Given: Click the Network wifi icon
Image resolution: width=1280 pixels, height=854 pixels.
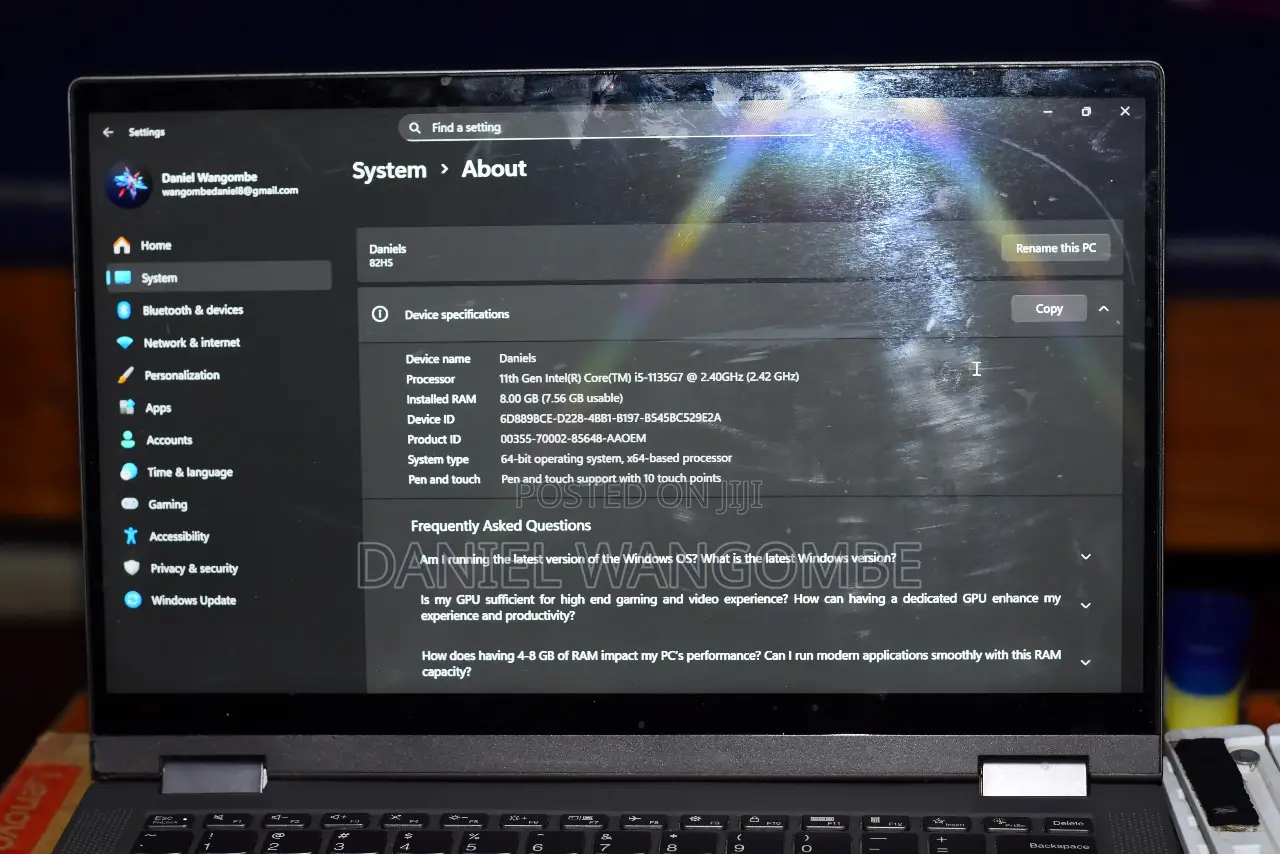Looking at the screenshot, I should [x=125, y=343].
